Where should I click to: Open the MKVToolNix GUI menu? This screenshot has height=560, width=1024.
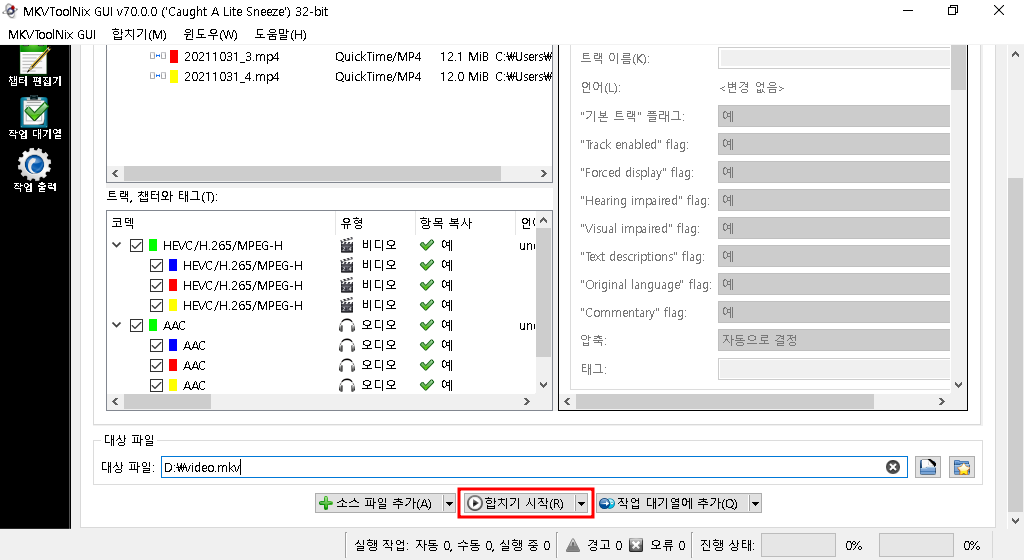(x=52, y=35)
